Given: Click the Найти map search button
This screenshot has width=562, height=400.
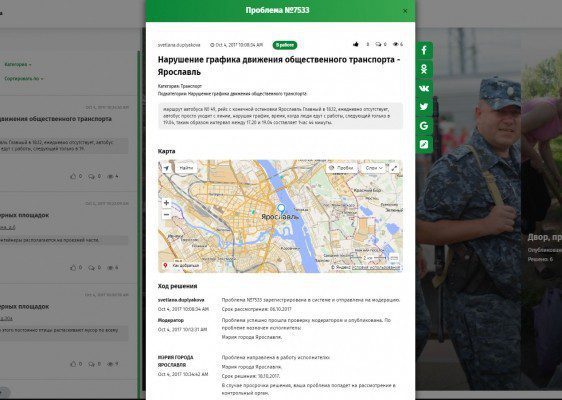Looking at the screenshot, I should [x=186, y=168].
